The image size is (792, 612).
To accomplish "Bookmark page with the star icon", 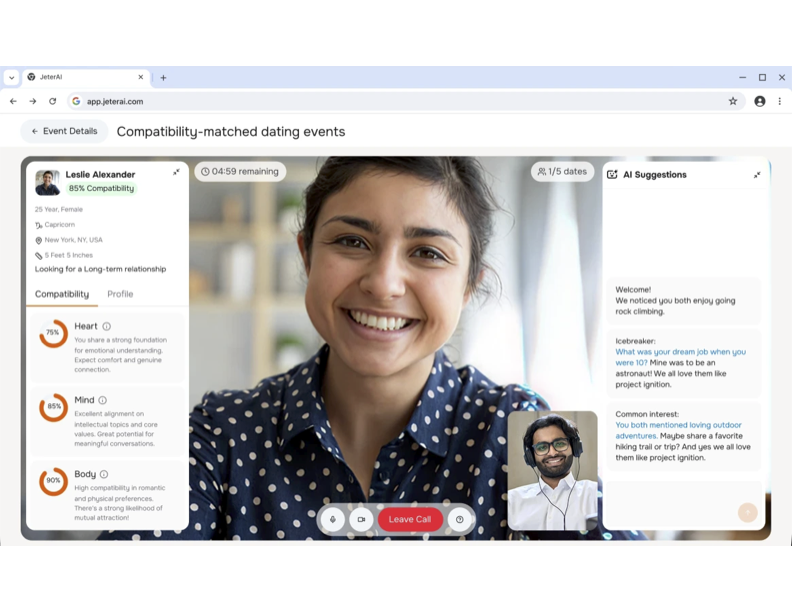I will click(733, 101).
